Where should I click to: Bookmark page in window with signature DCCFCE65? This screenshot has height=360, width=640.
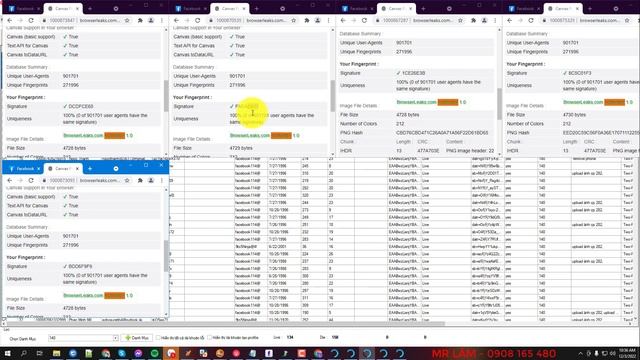coord(127,20)
